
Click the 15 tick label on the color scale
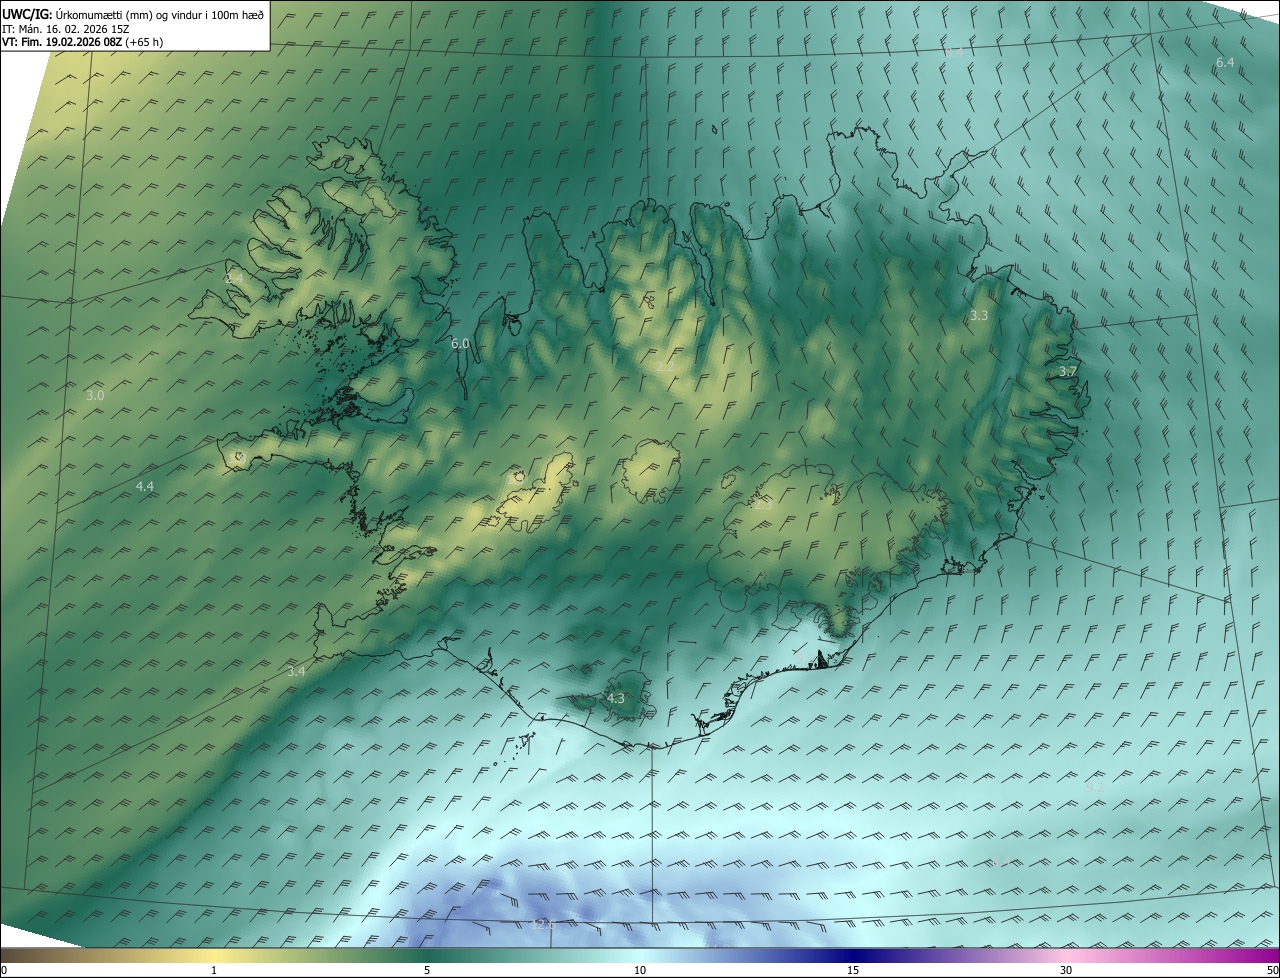(853, 970)
